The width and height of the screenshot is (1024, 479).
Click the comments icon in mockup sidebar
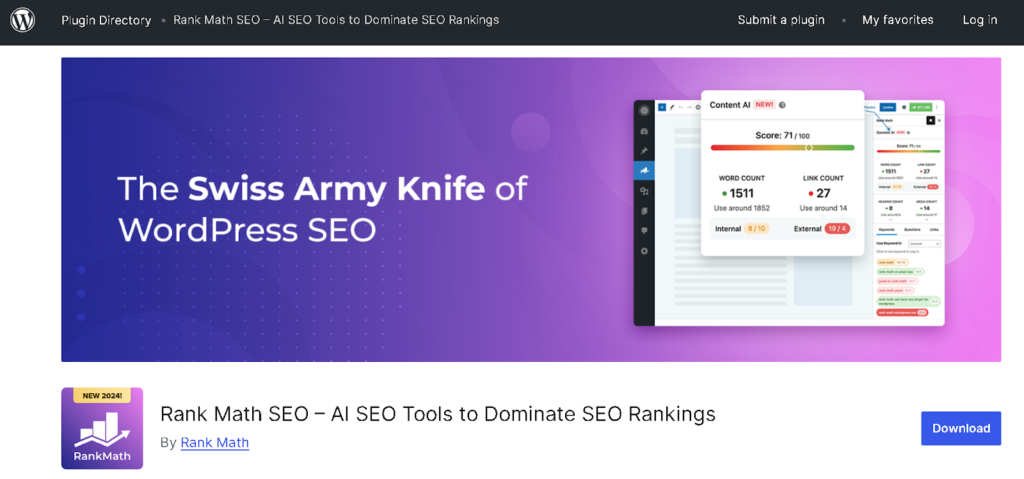click(644, 230)
